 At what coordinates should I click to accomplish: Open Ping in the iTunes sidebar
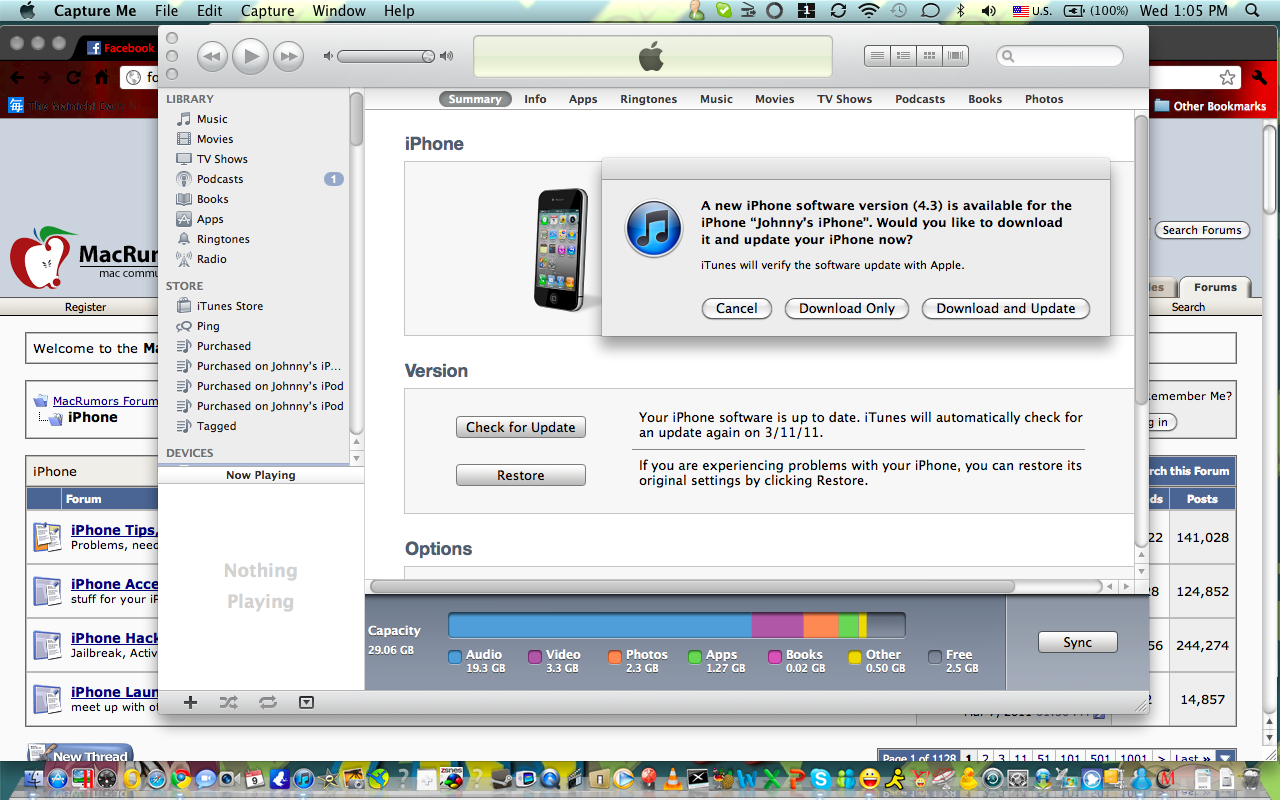click(207, 326)
